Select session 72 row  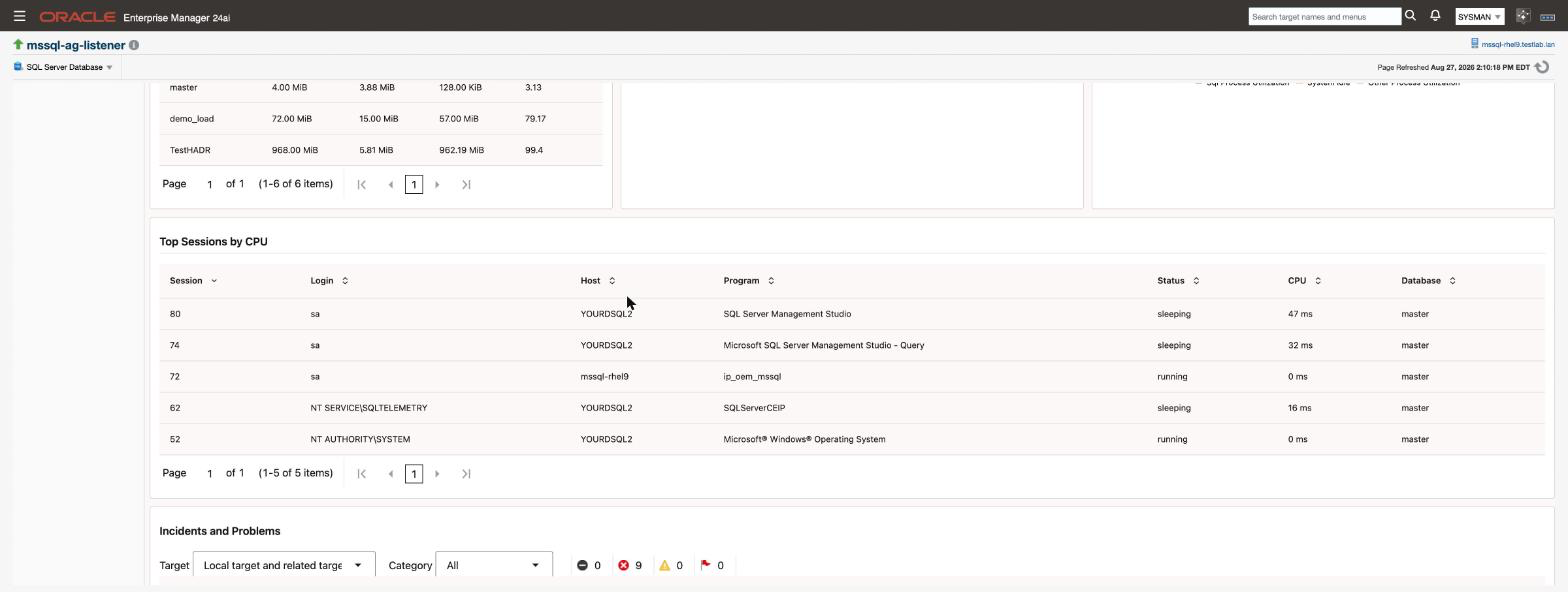(851, 377)
